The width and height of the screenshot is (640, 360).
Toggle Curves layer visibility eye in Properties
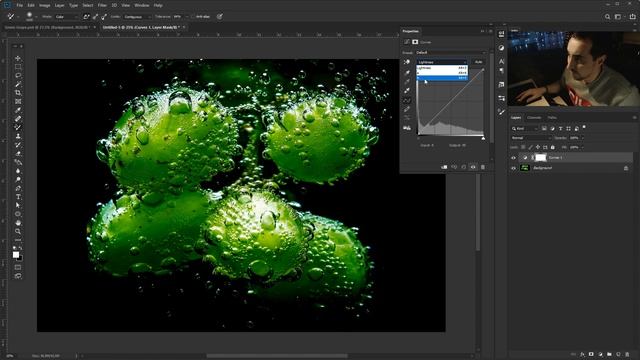click(473, 167)
